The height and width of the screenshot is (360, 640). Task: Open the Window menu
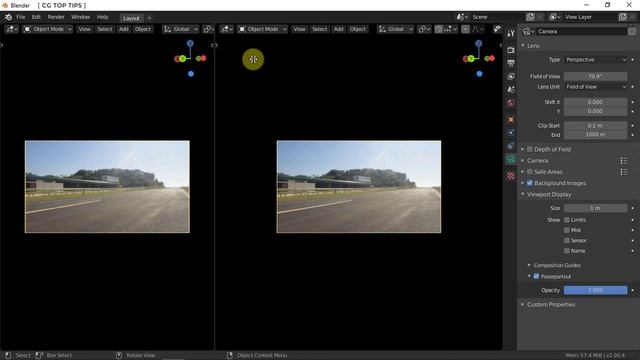(x=80, y=17)
